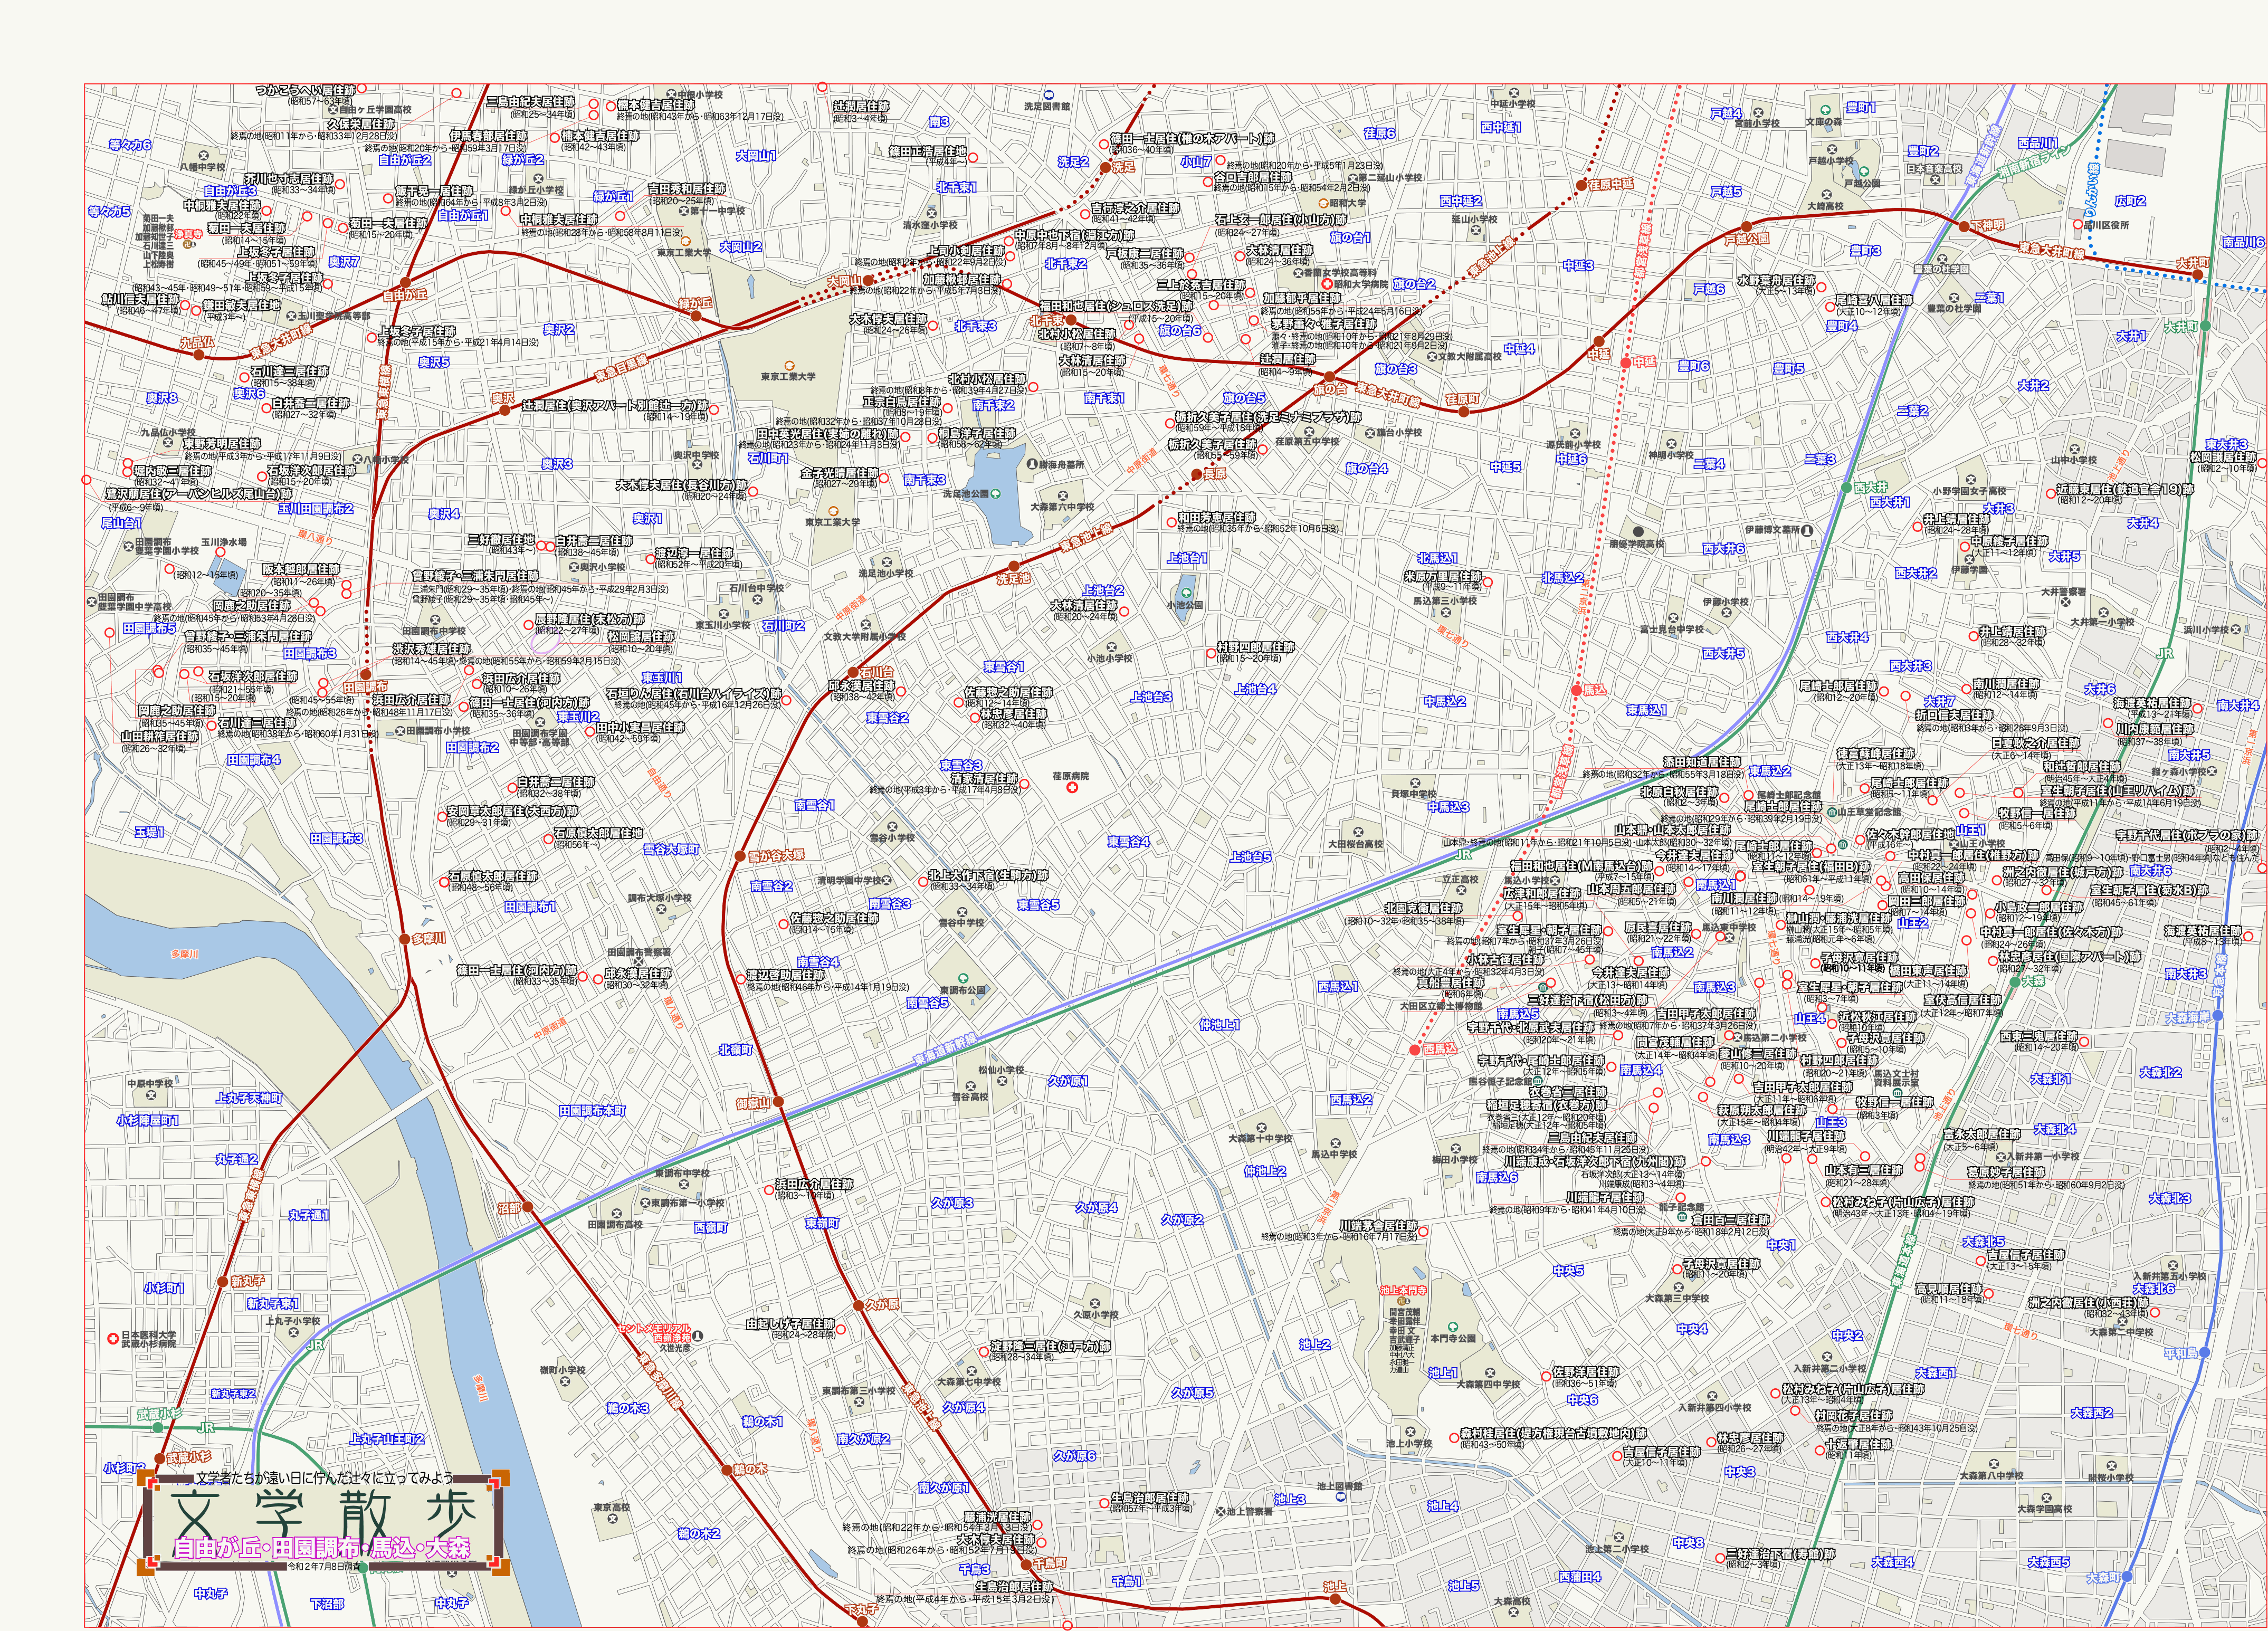The image size is (2268, 1631).
Task: Select the 雪が谷大塚 station marker
Action: [x=740, y=856]
